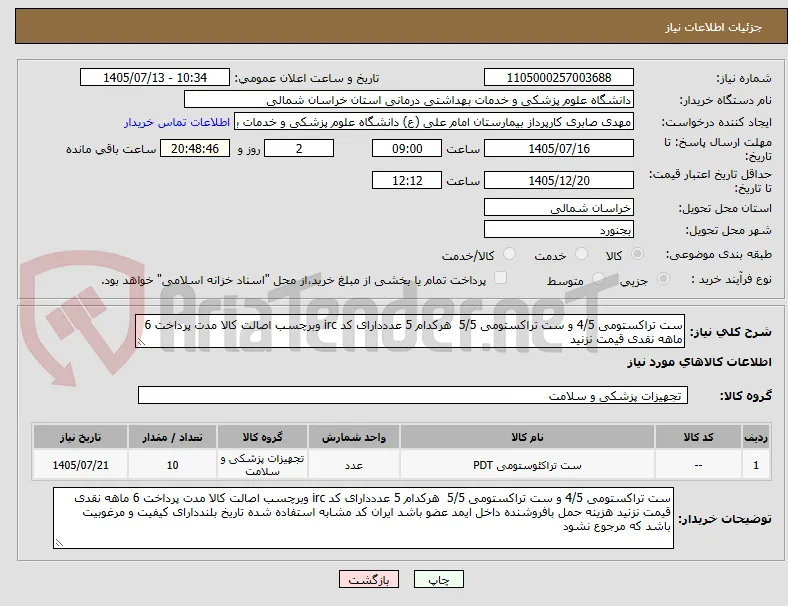Click the remaining time field 20:48:46
Image resolution: width=788 pixels, height=606 pixels.
click(x=195, y=149)
